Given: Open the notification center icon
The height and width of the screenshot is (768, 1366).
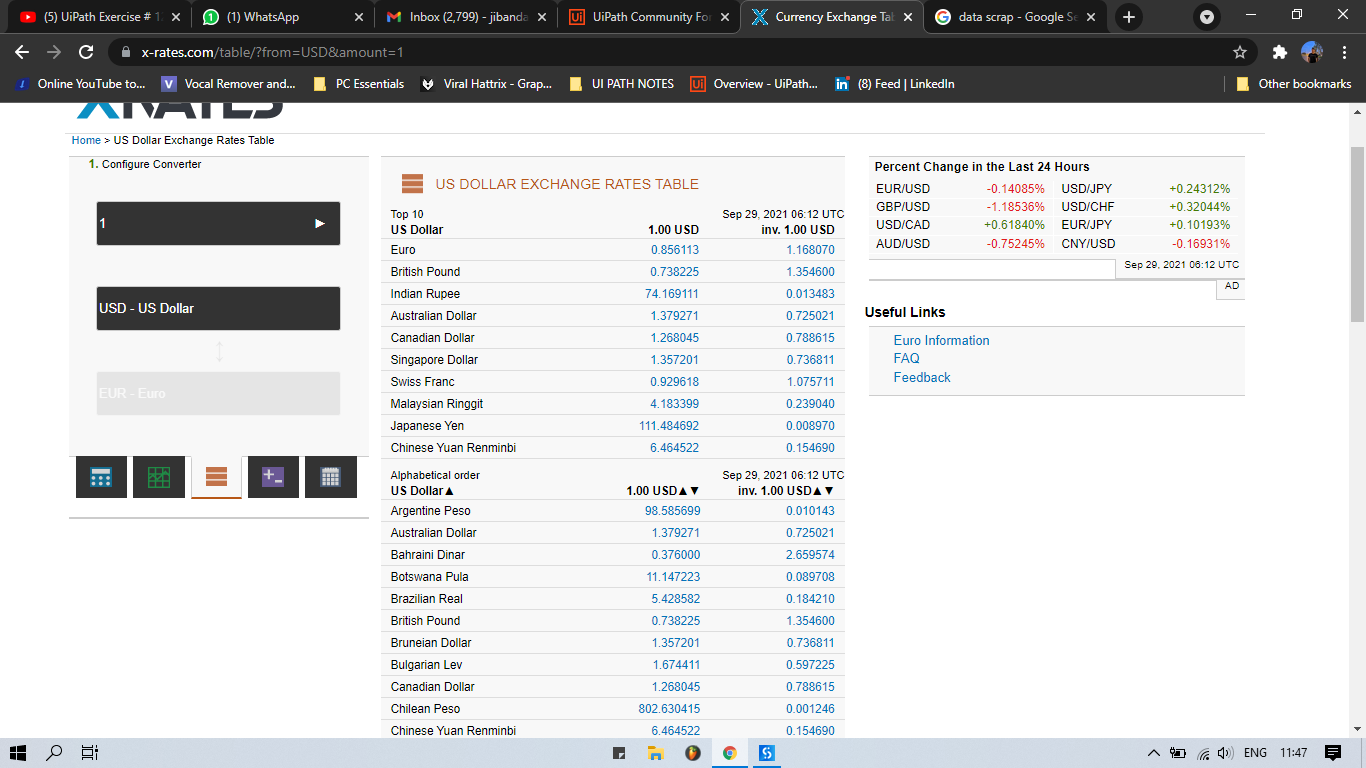Looking at the screenshot, I should coord(1333,753).
